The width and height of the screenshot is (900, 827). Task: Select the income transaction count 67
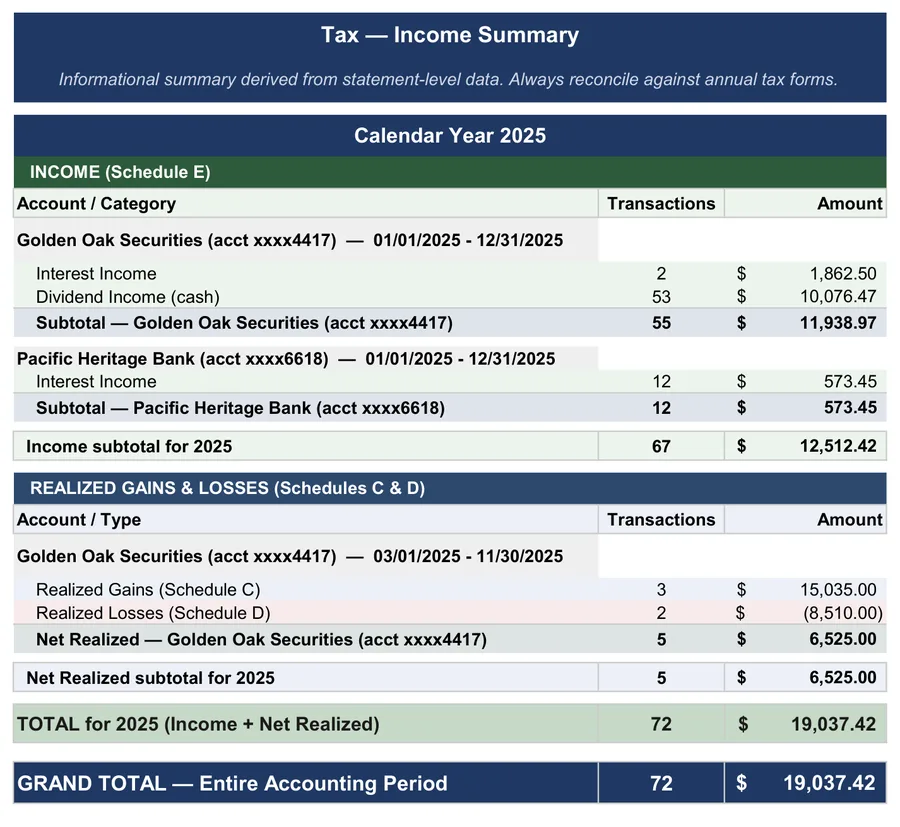(x=661, y=446)
